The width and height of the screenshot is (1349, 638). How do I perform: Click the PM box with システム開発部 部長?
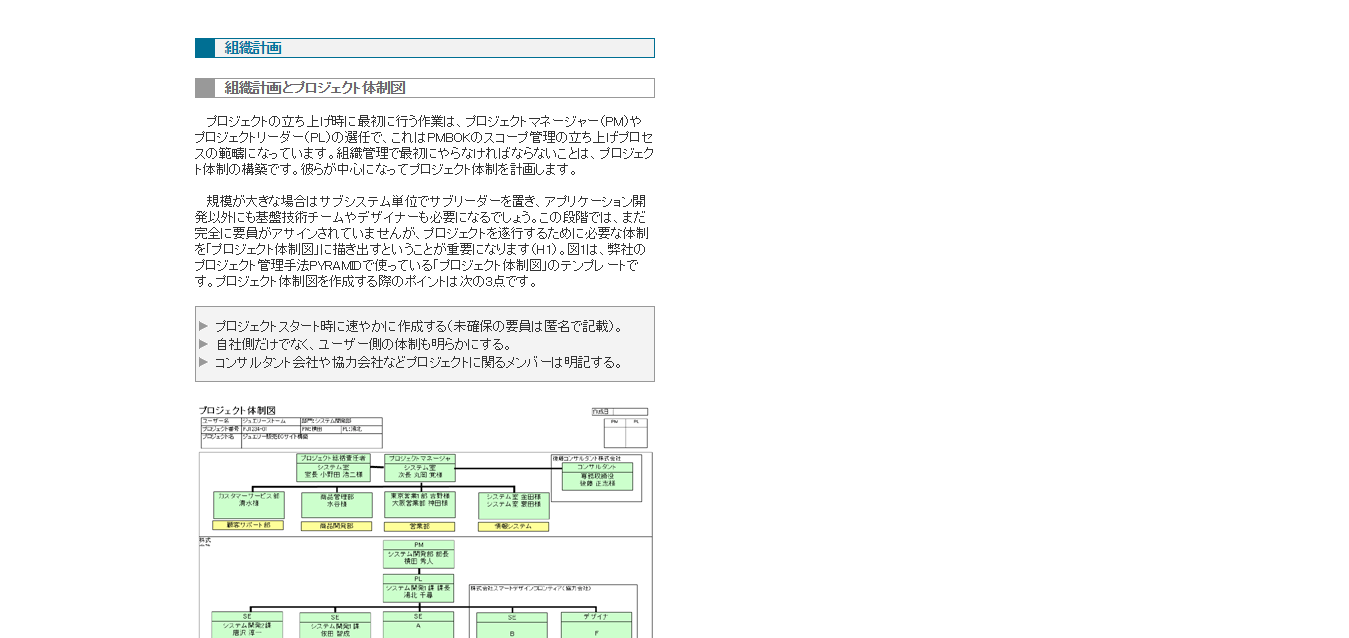tap(418, 555)
